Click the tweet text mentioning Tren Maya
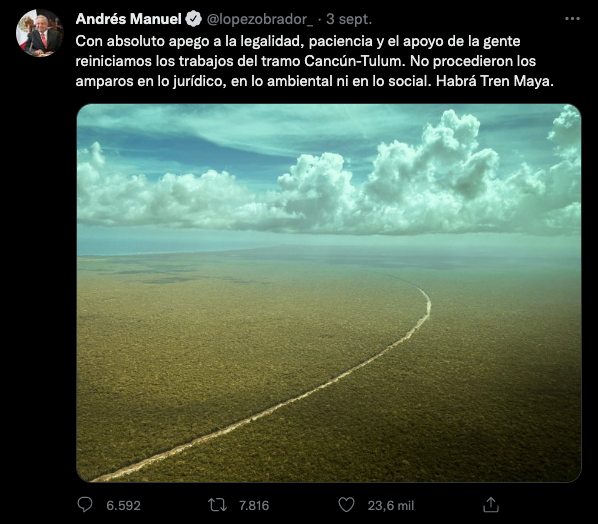This screenshot has height=524, width=598. pyautogui.click(x=315, y=81)
